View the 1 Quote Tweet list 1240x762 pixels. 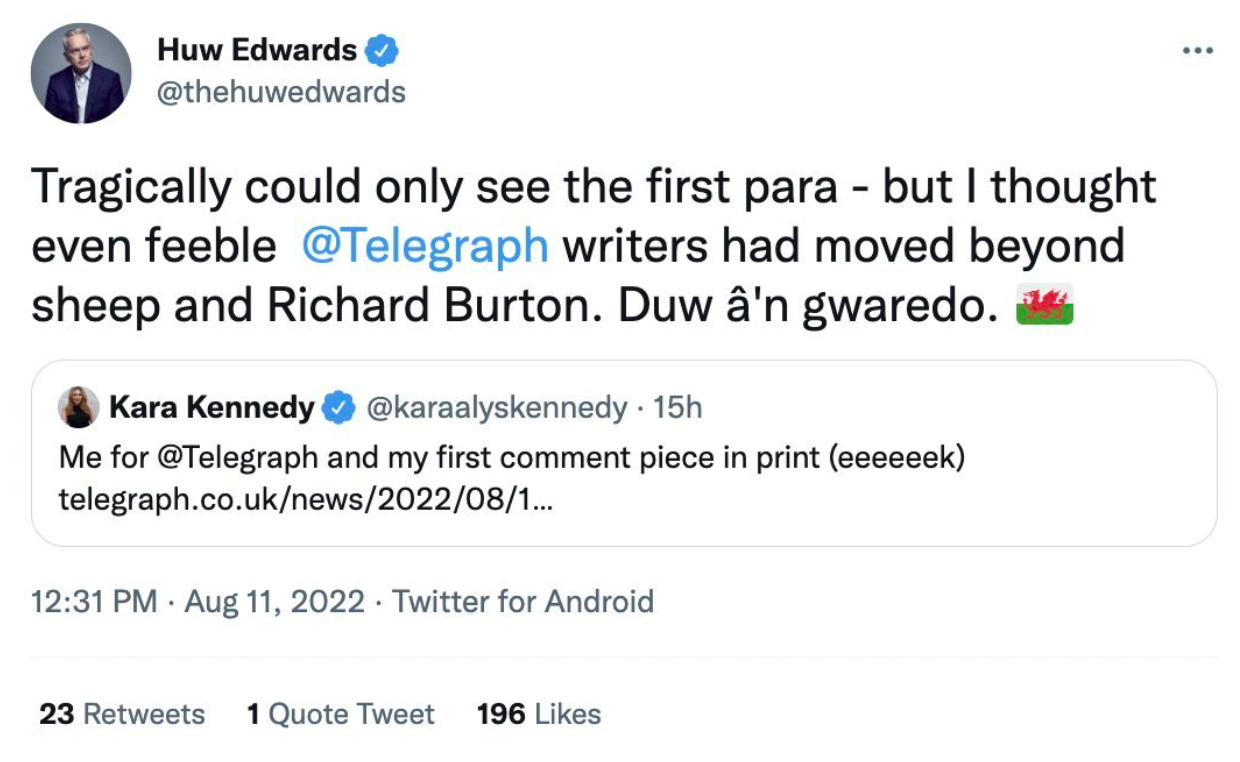click(340, 714)
